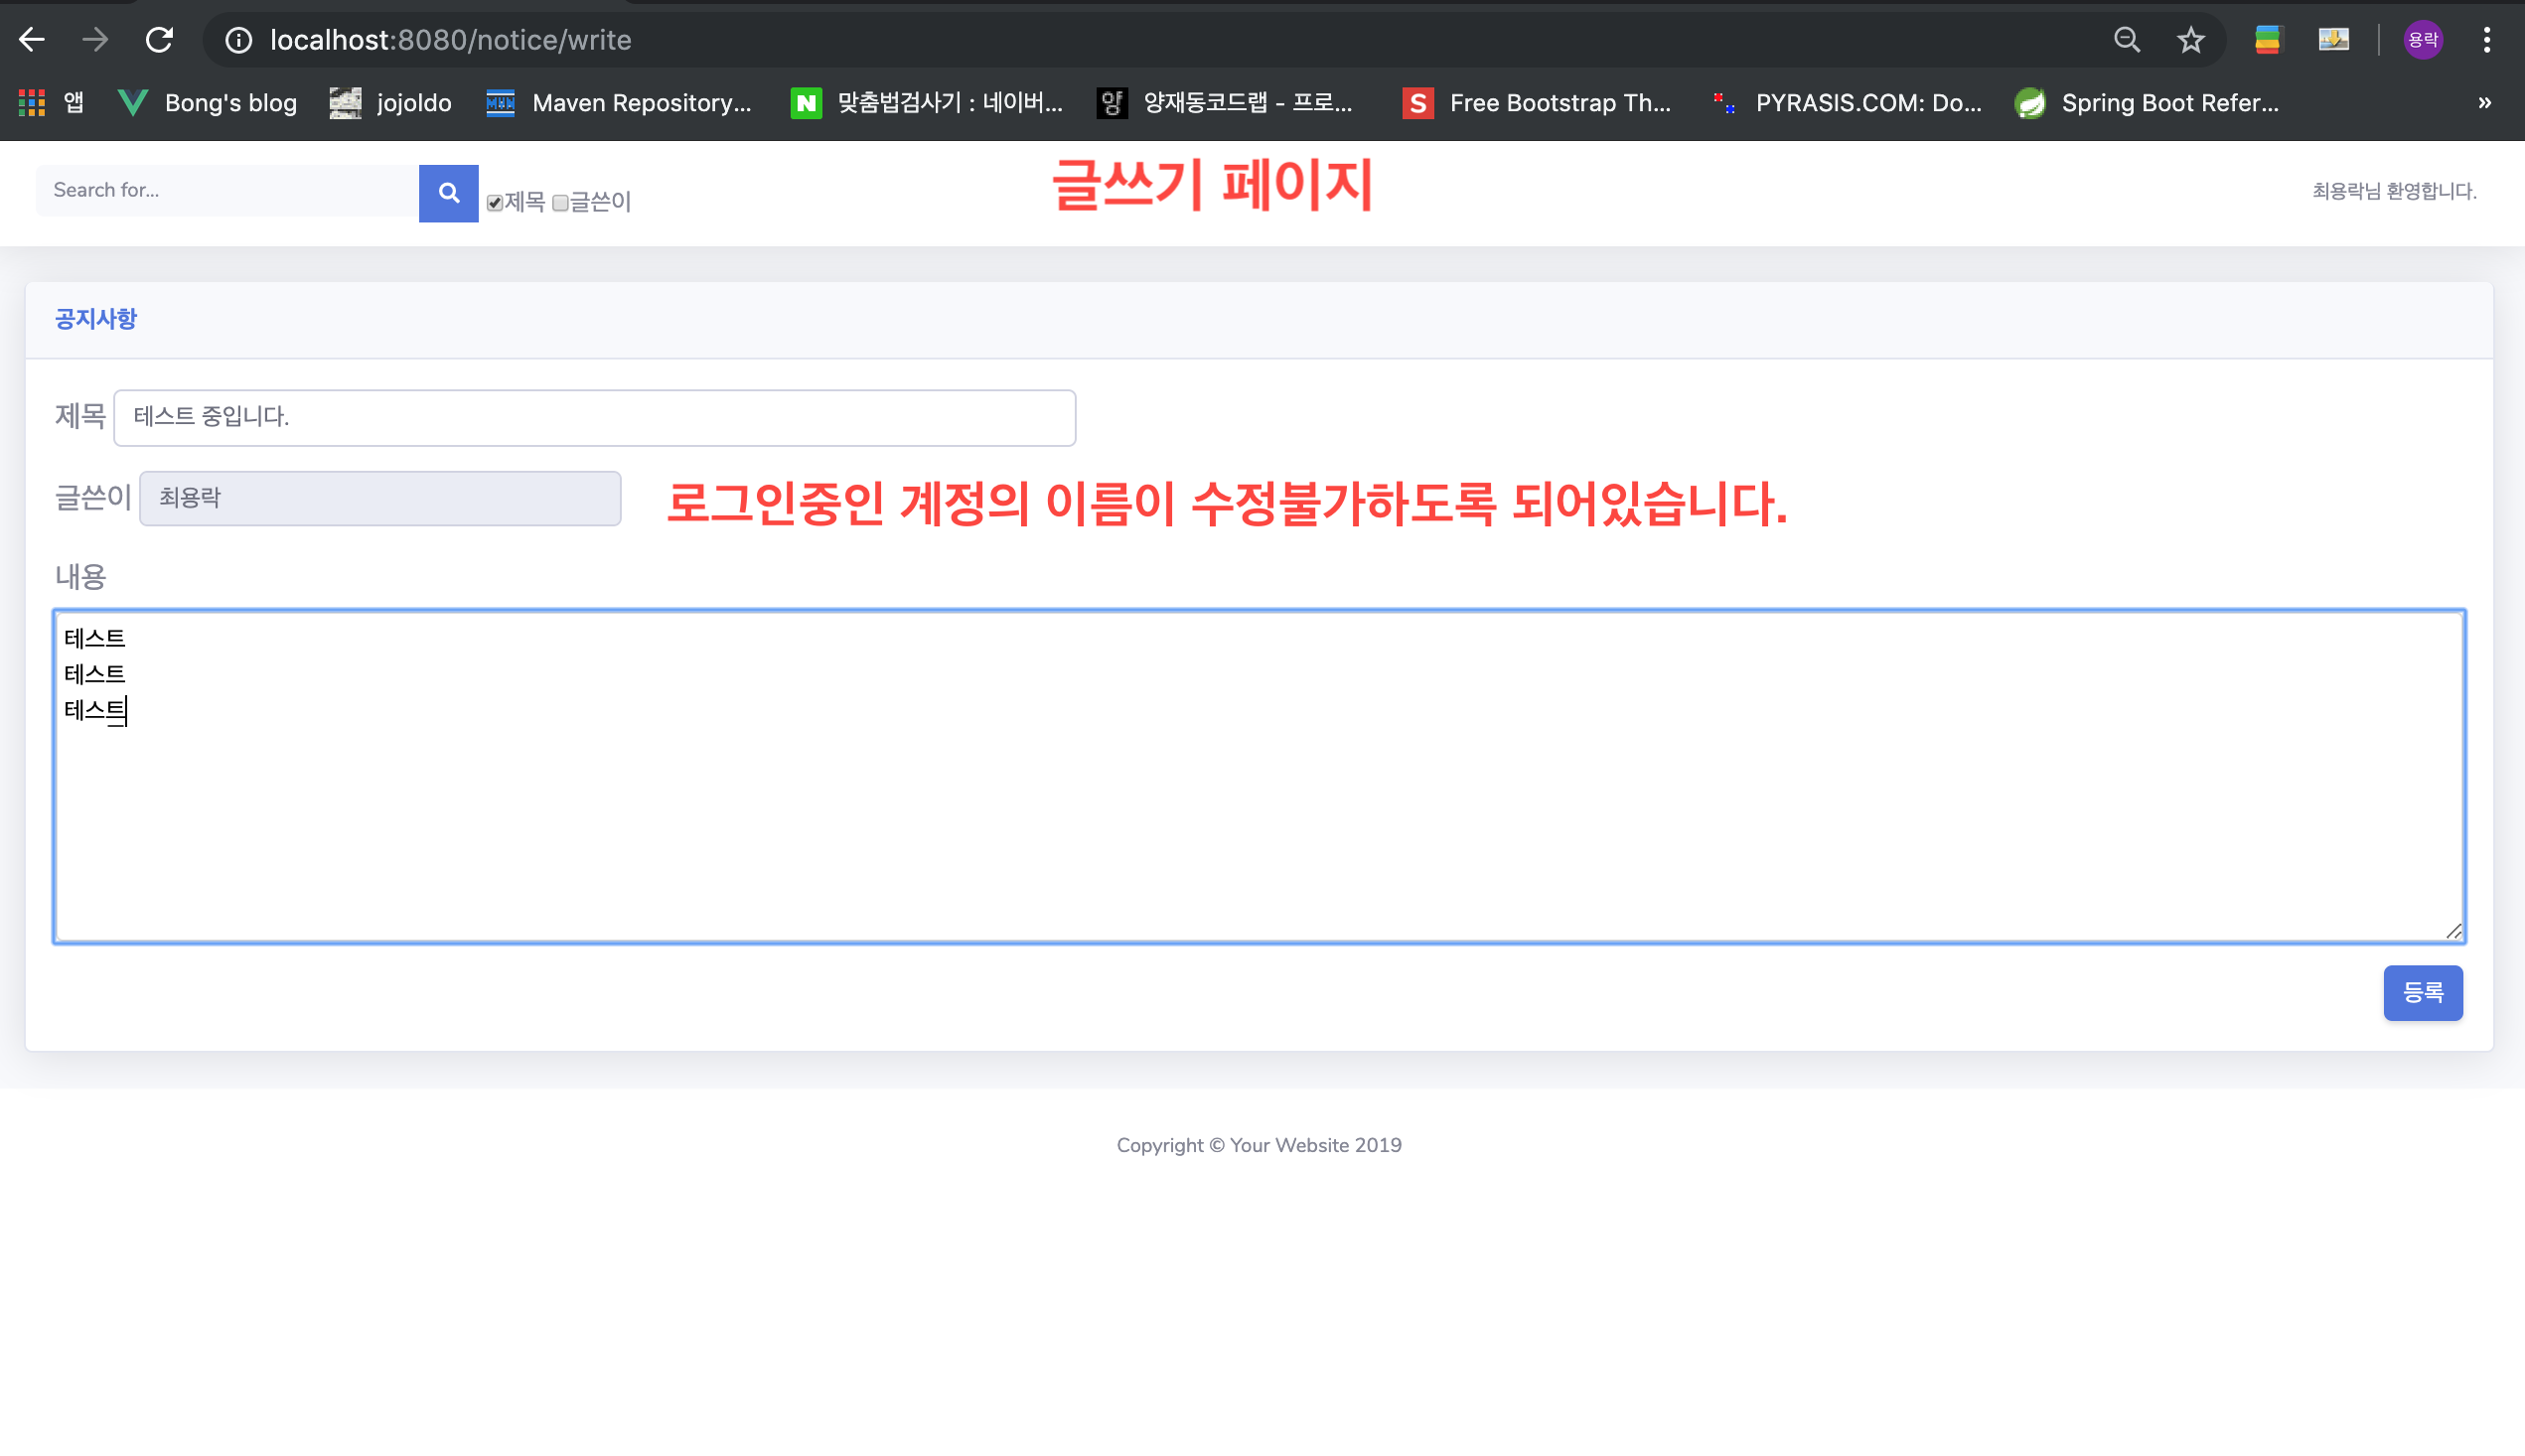The image size is (2525, 1456).
Task: Click the site information icon in address bar
Action: click(x=238, y=40)
